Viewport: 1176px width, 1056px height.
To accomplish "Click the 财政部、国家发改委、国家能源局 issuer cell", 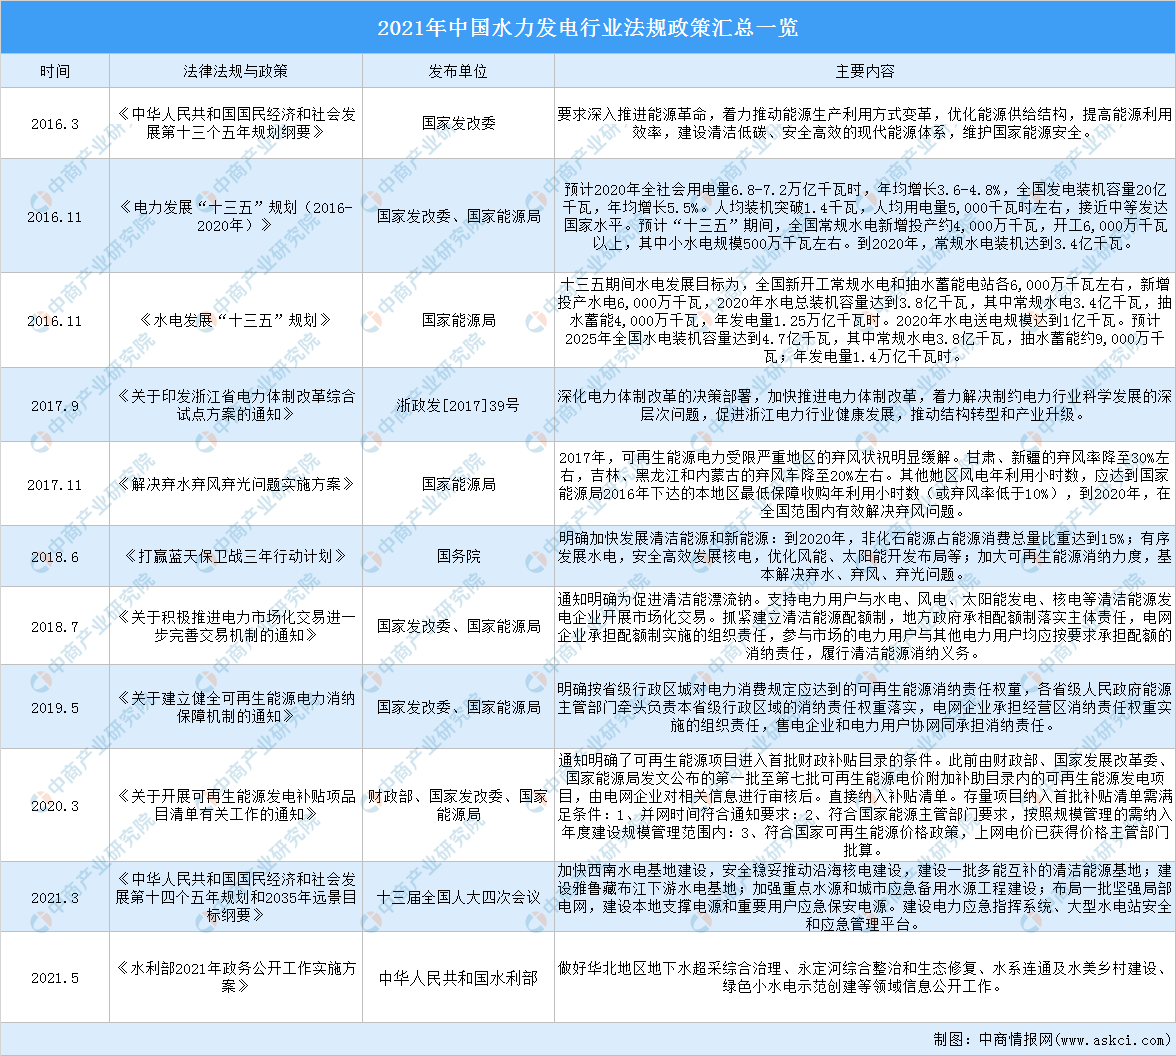I will point(458,805).
